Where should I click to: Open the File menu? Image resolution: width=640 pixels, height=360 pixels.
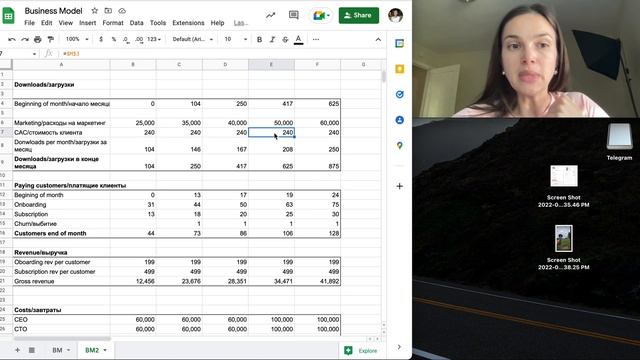[29, 23]
